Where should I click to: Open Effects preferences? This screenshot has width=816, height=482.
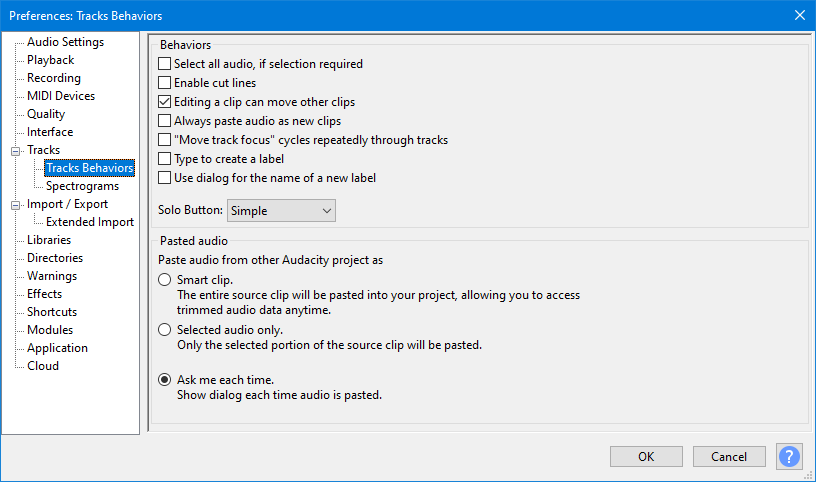44,294
